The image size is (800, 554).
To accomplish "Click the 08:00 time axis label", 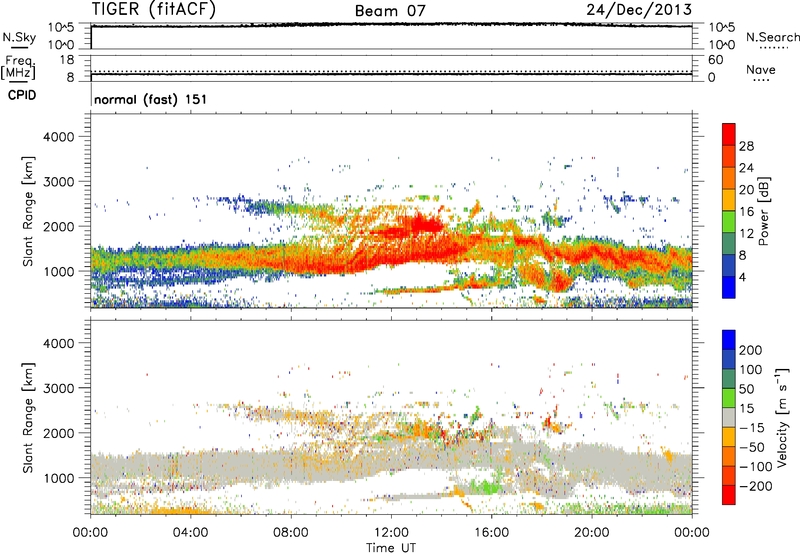I will point(291,533).
